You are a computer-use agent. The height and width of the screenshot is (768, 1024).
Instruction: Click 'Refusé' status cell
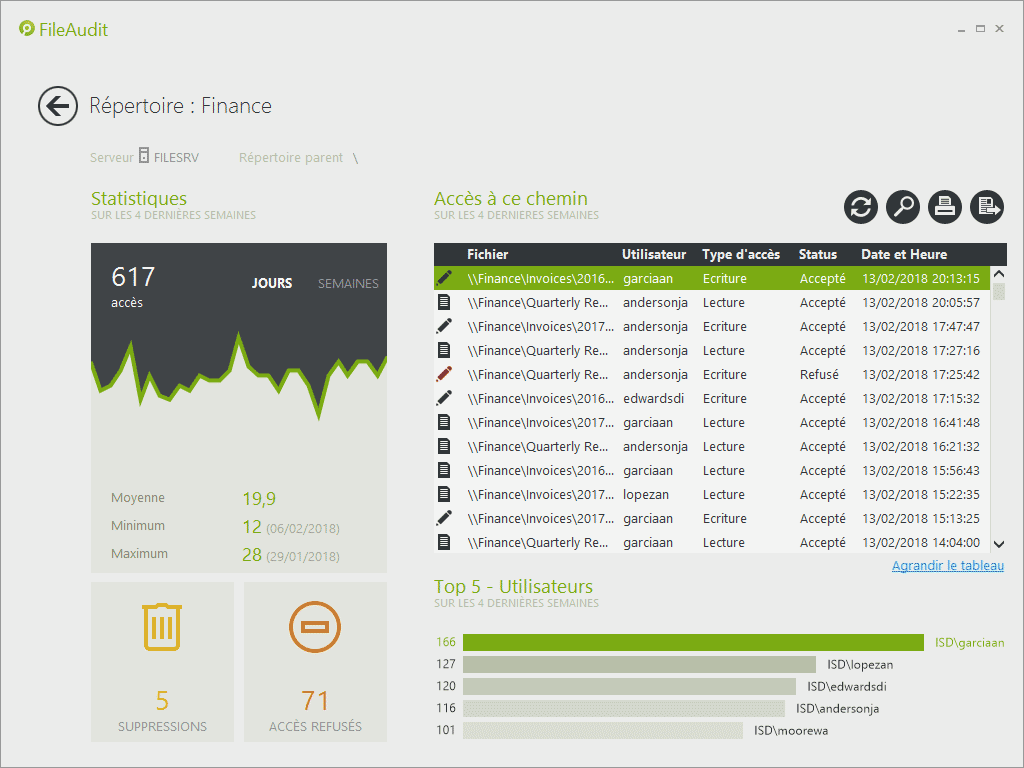tap(819, 374)
